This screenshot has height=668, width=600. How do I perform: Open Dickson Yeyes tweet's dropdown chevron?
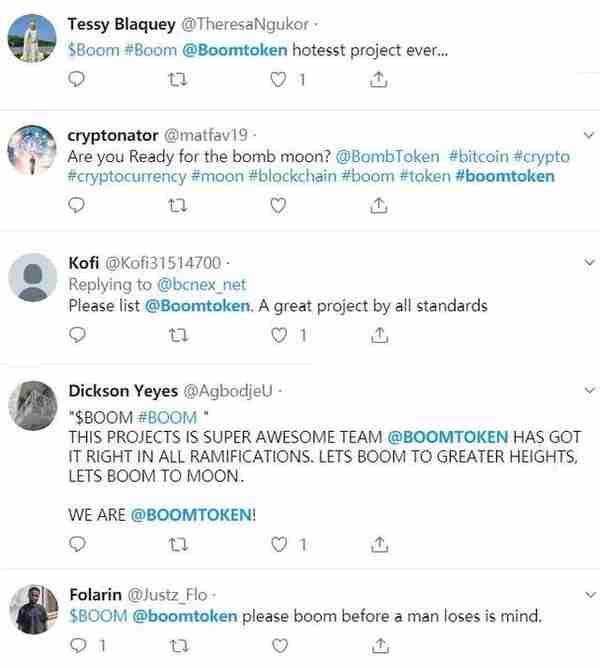coord(590,390)
